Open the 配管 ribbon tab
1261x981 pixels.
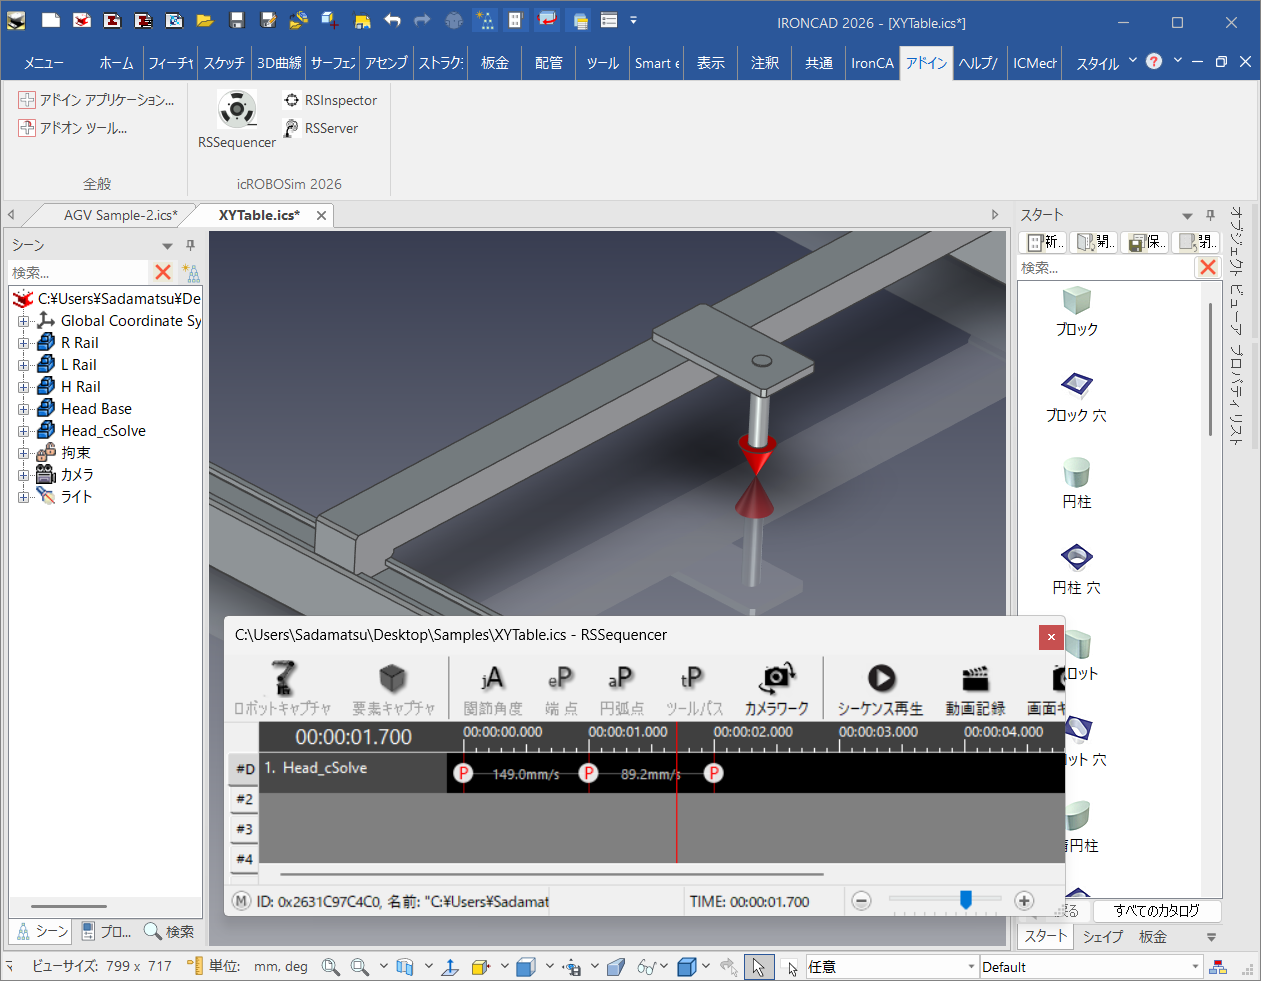pos(549,63)
